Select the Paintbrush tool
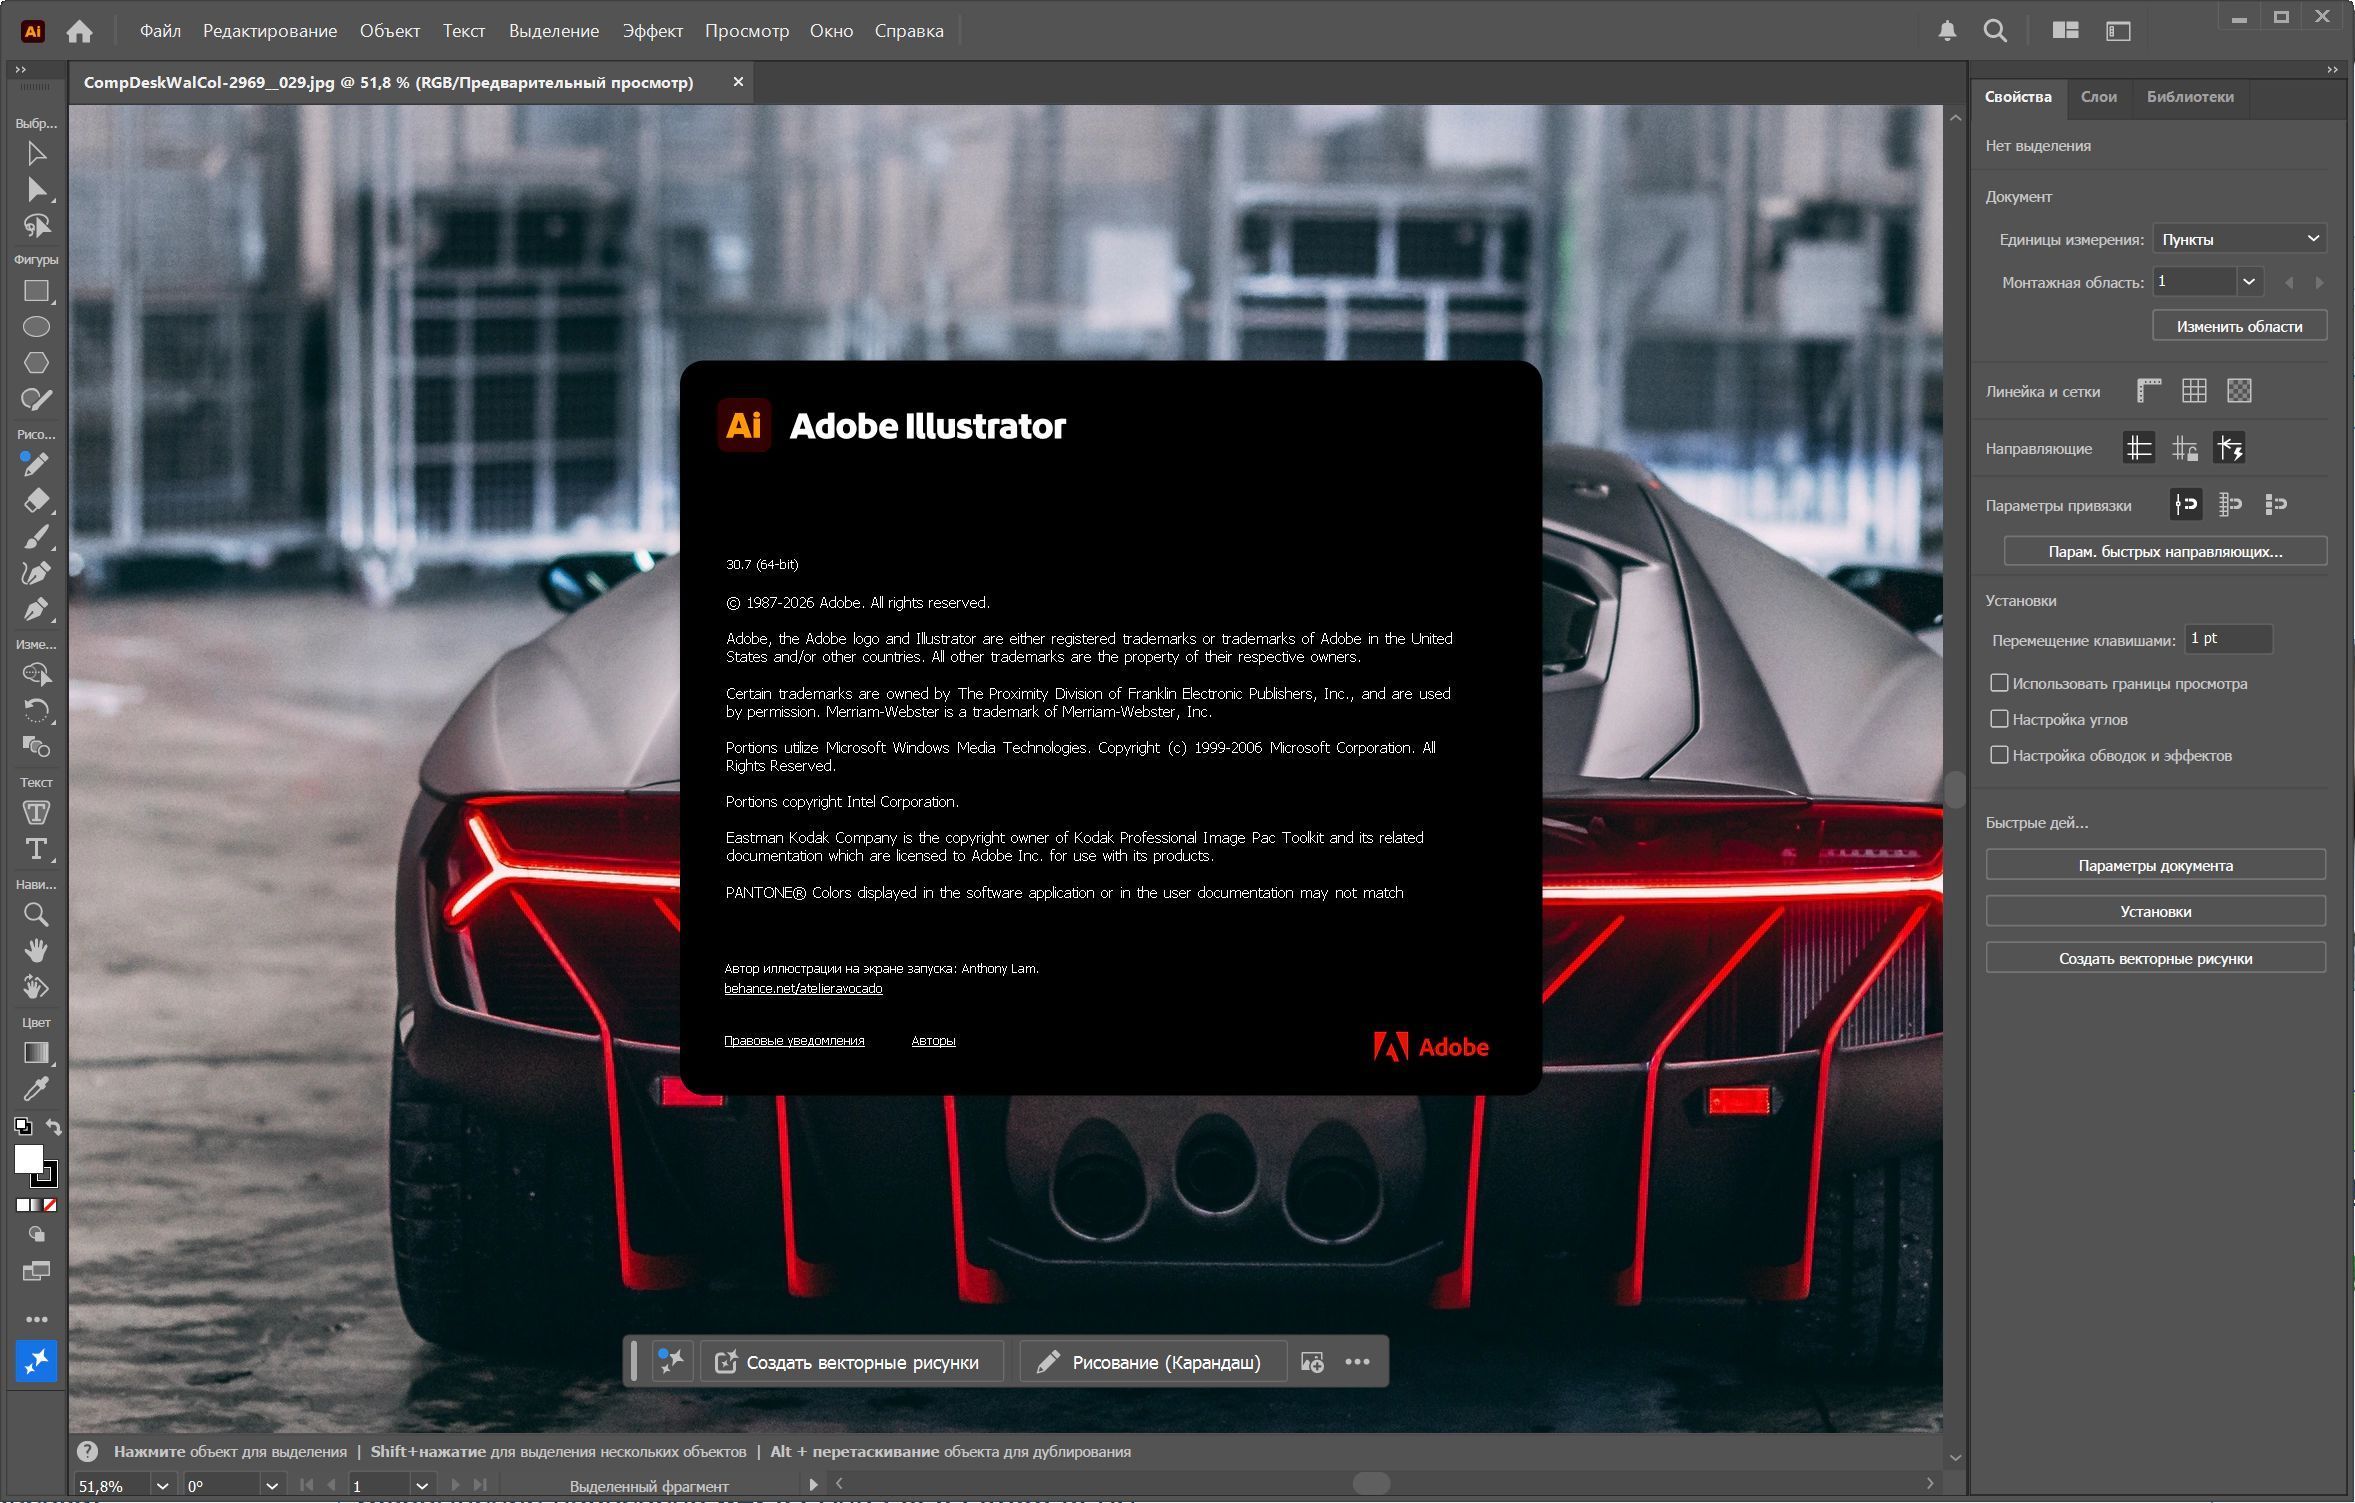2355x1503 pixels. (36, 537)
